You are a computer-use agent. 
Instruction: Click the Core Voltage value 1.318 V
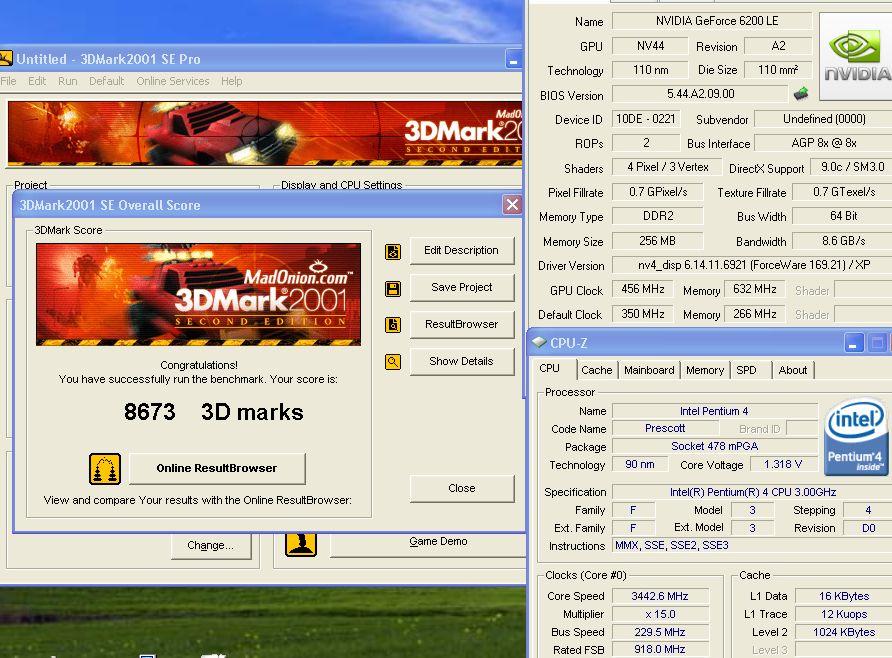point(783,464)
